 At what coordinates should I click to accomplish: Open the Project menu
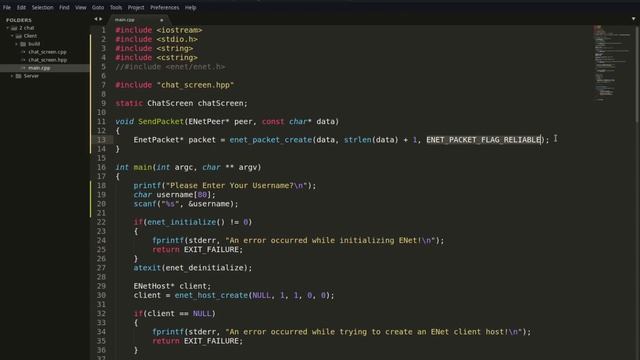coord(136,7)
